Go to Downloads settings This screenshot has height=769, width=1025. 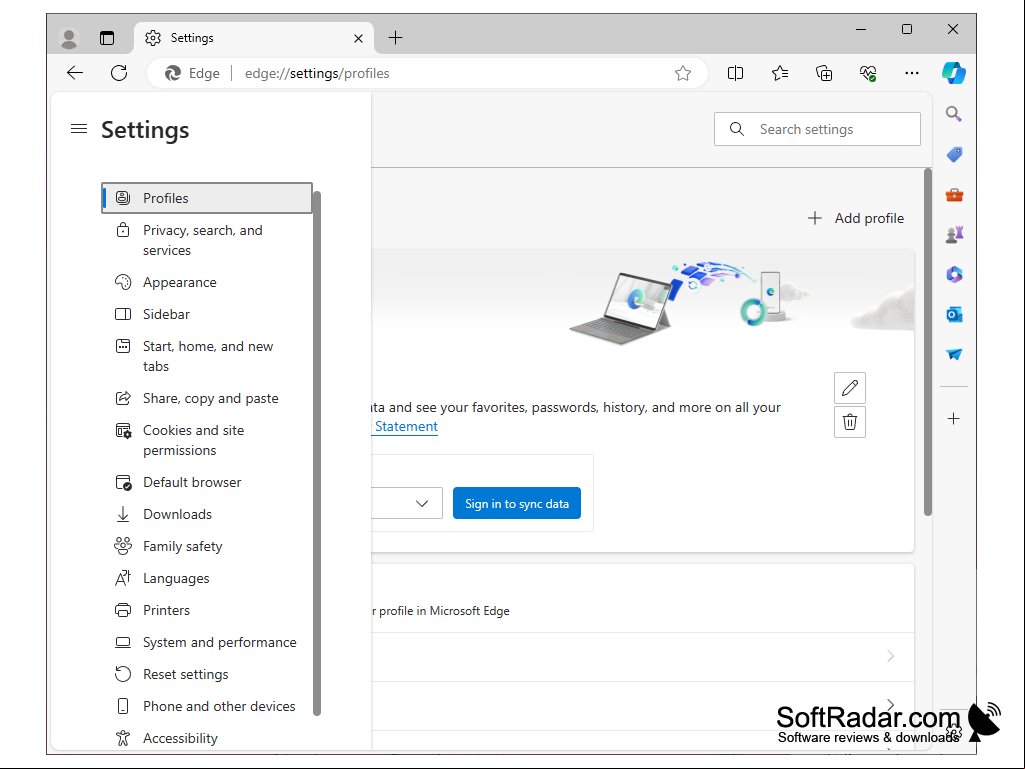click(x=207, y=515)
